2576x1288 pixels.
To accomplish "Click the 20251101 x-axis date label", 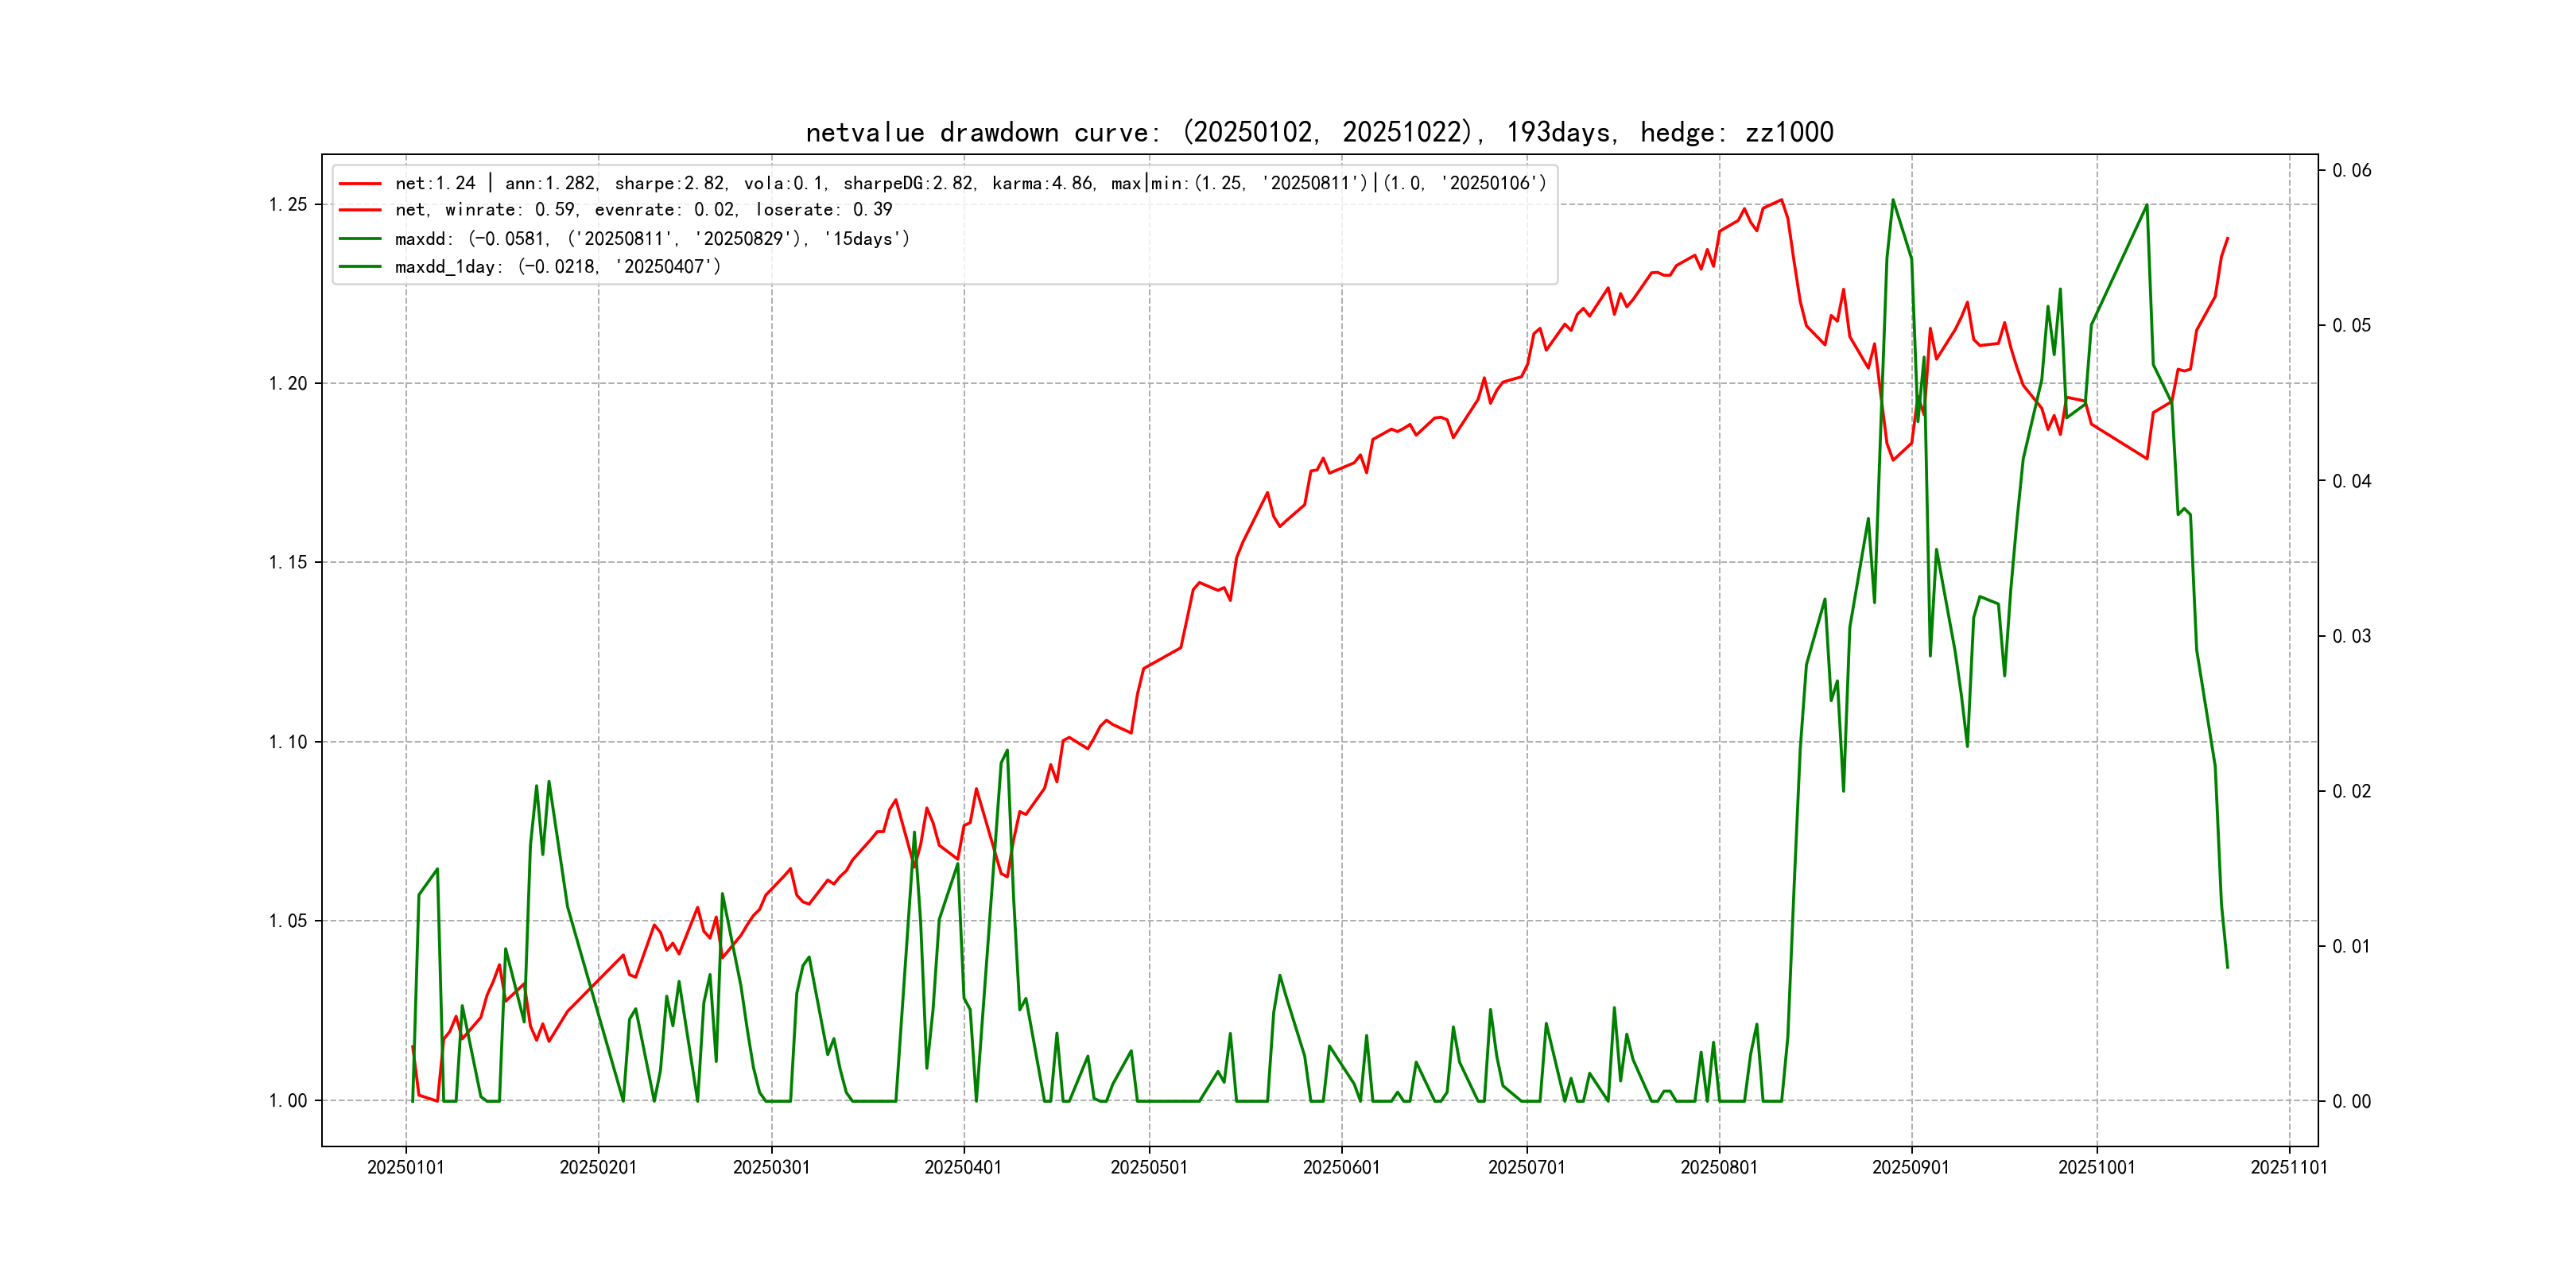I will (2289, 1167).
